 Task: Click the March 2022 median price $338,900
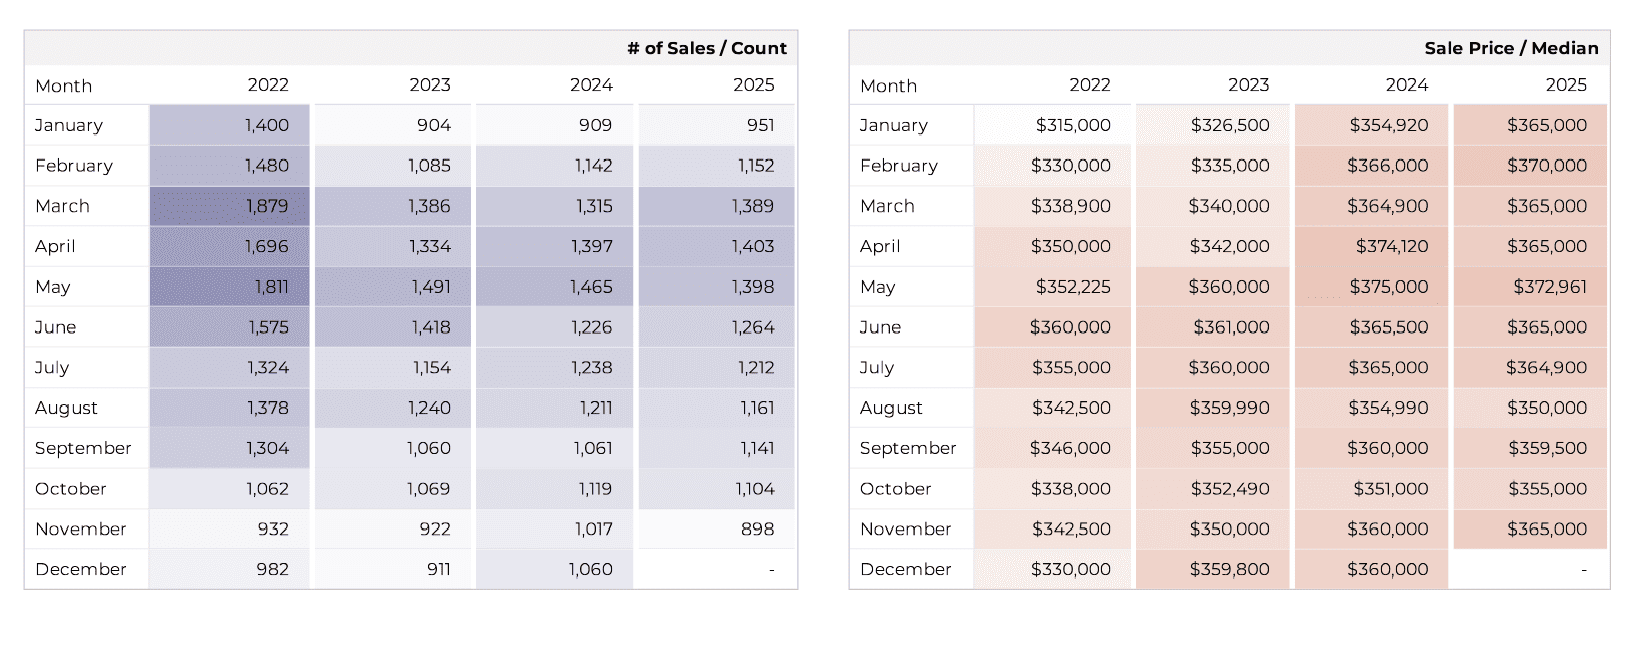point(1070,206)
